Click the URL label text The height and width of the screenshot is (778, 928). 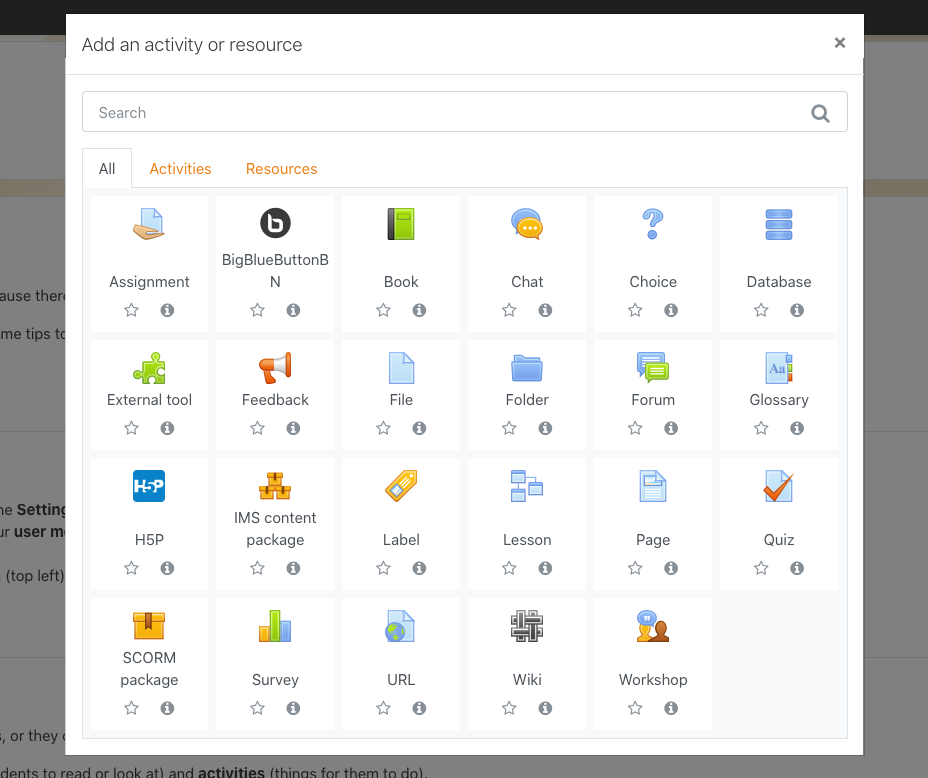(401, 679)
